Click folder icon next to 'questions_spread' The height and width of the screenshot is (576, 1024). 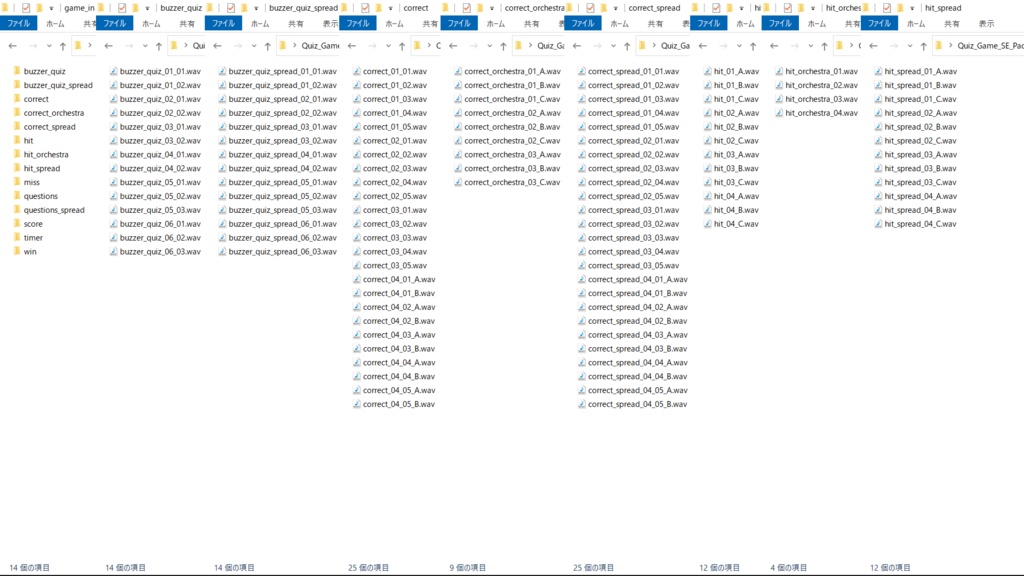pyautogui.click(x=17, y=210)
